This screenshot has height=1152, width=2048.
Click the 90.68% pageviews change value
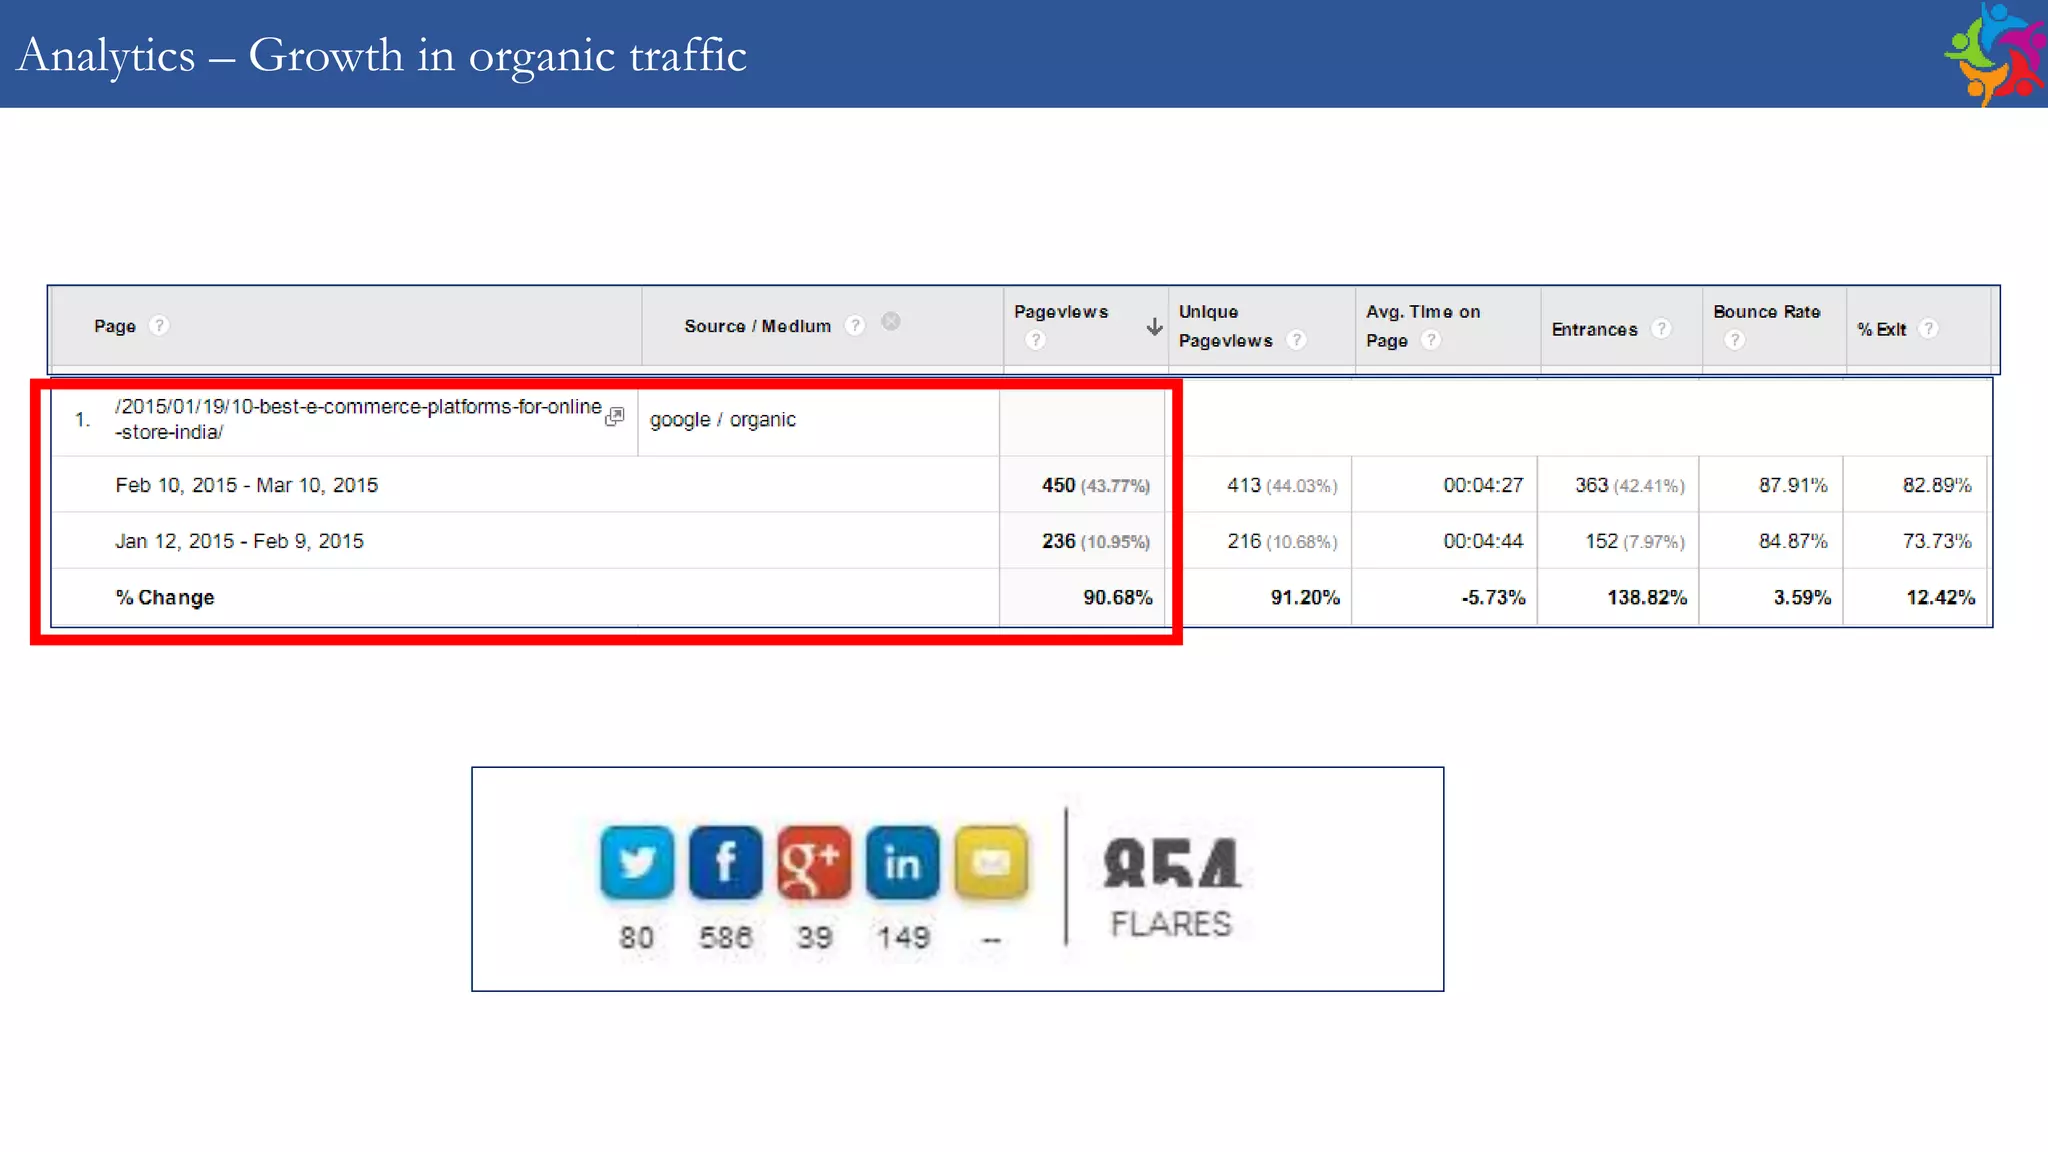(x=1118, y=597)
